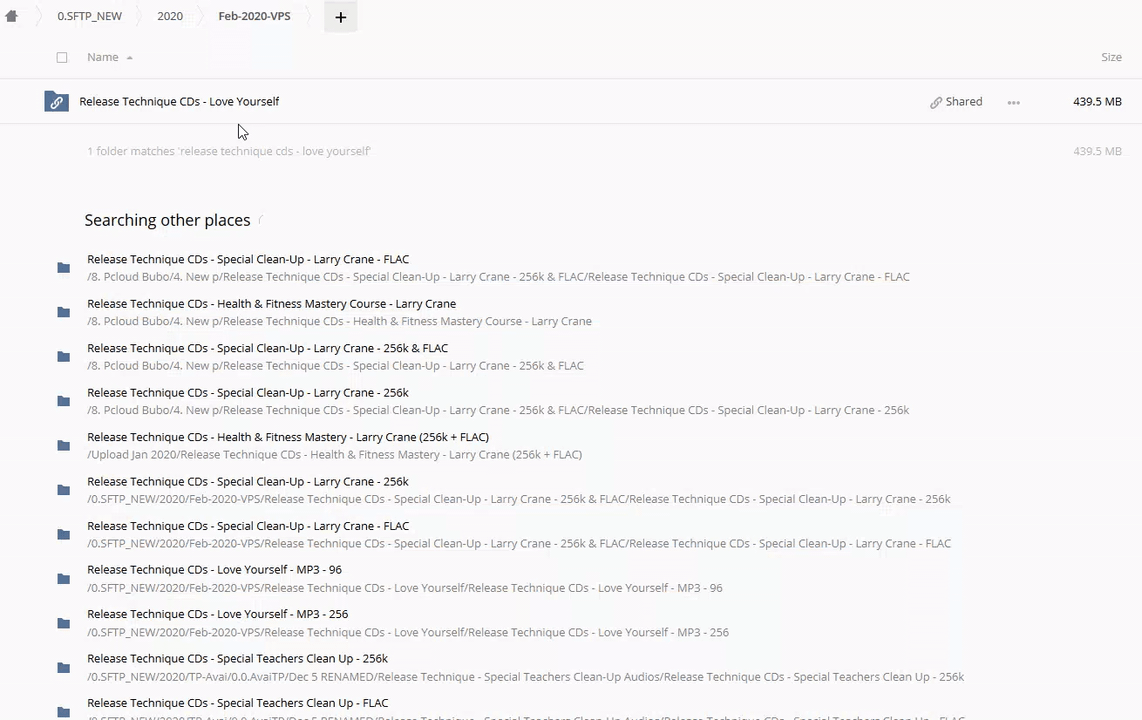Open Feb-2020-VPS breadcrumb folder

[x=254, y=16]
